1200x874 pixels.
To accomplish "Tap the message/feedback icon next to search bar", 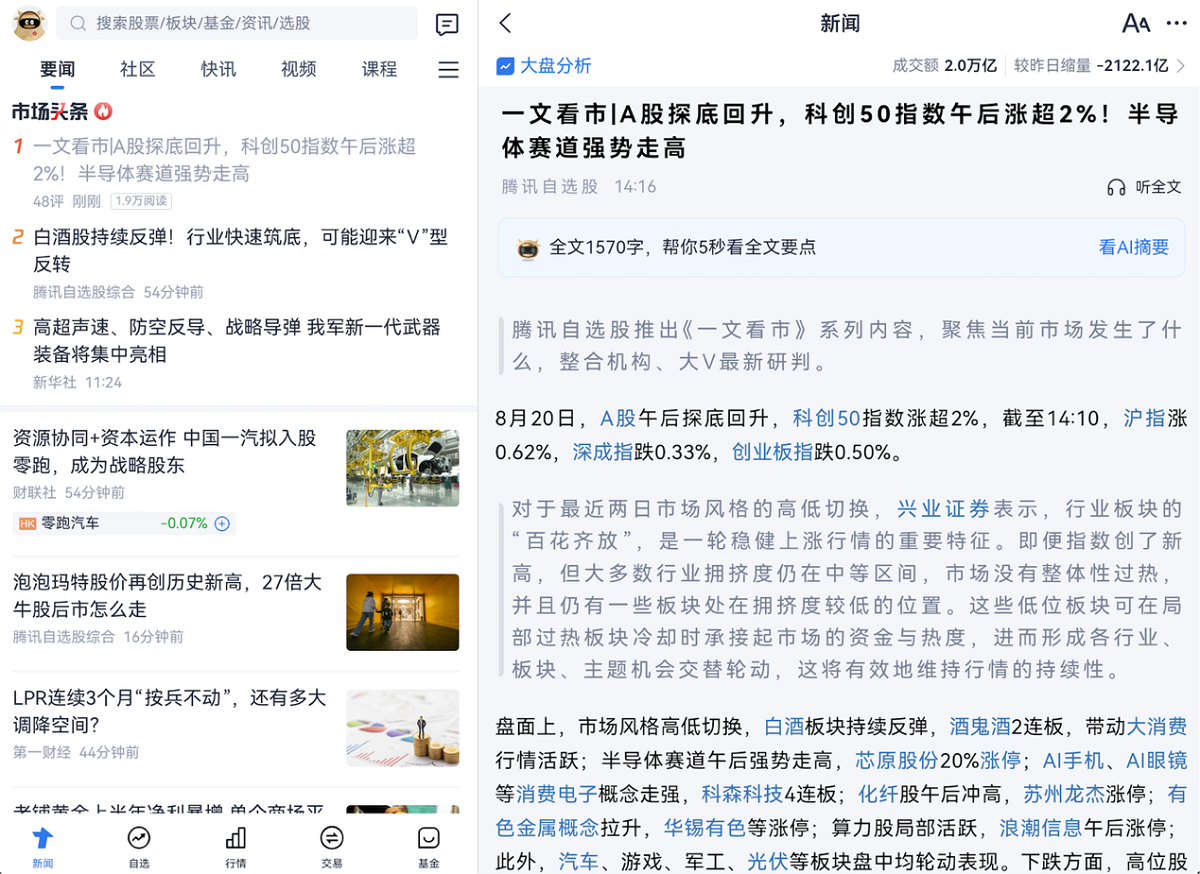I will pos(447,24).
